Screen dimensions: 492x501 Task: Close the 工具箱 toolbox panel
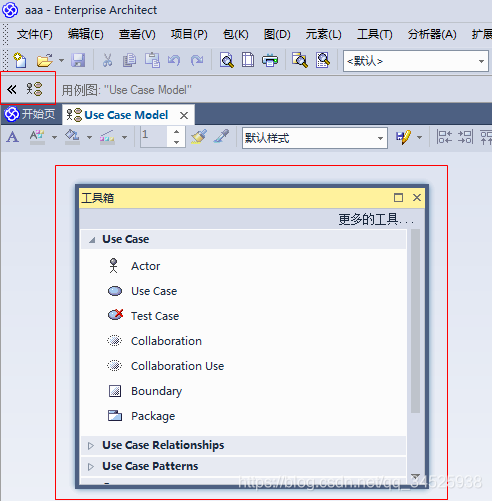click(x=417, y=198)
